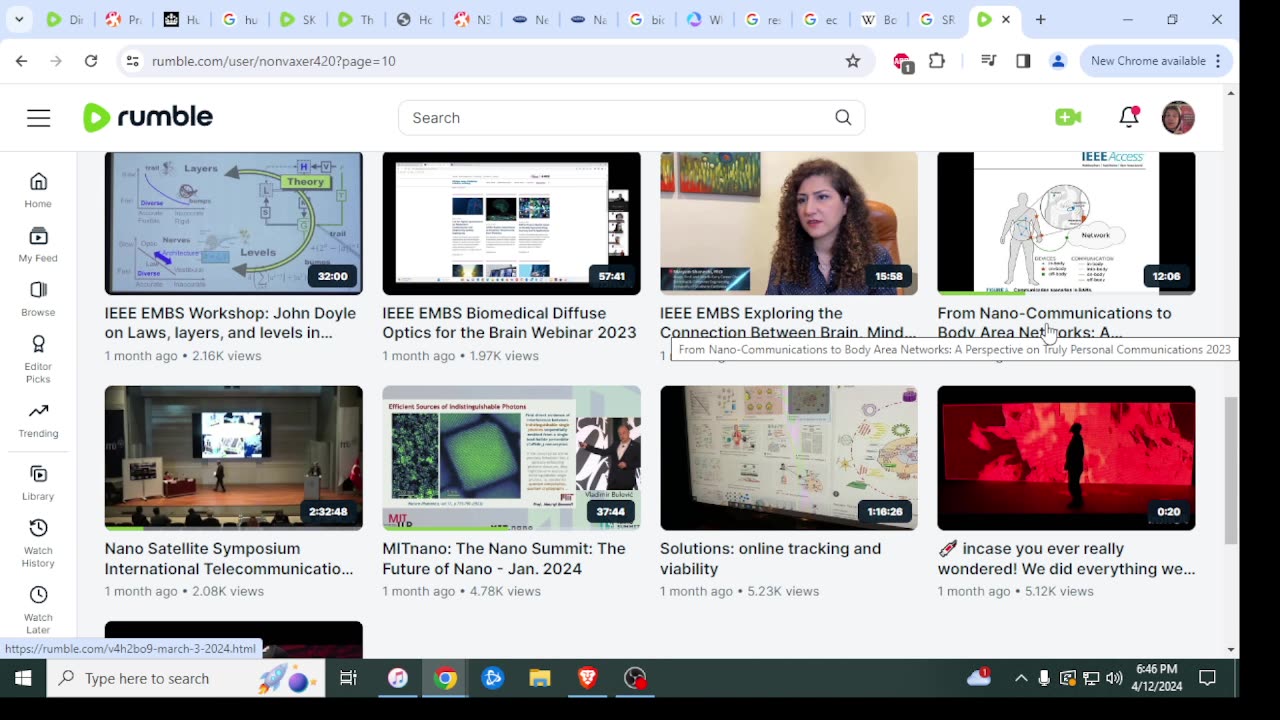Open the Windows Start menu
Image resolution: width=1280 pixels, height=720 pixels.
pyautogui.click(x=23, y=678)
